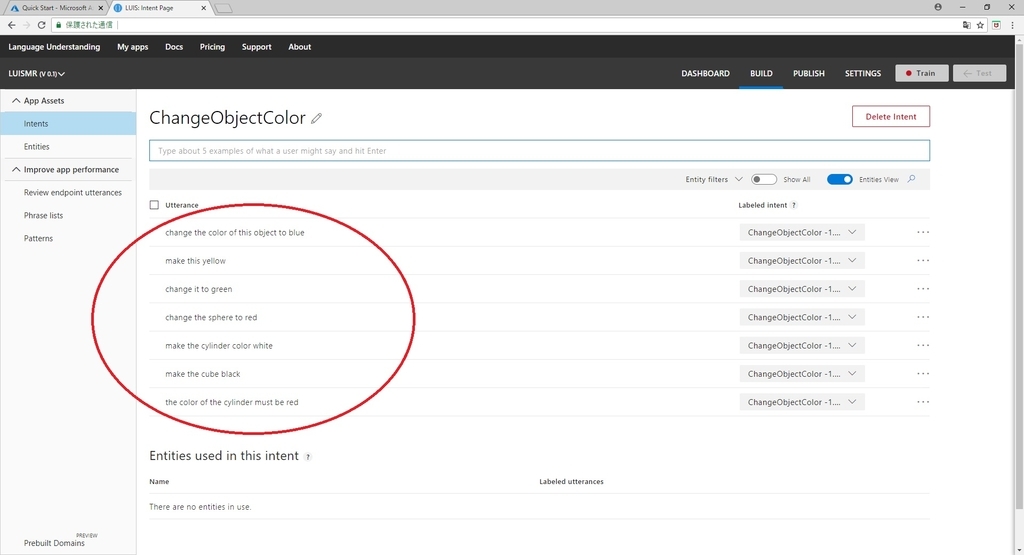This screenshot has height=555, width=1024.
Task: Open Patterns in the sidebar
Action: [x=38, y=238]
